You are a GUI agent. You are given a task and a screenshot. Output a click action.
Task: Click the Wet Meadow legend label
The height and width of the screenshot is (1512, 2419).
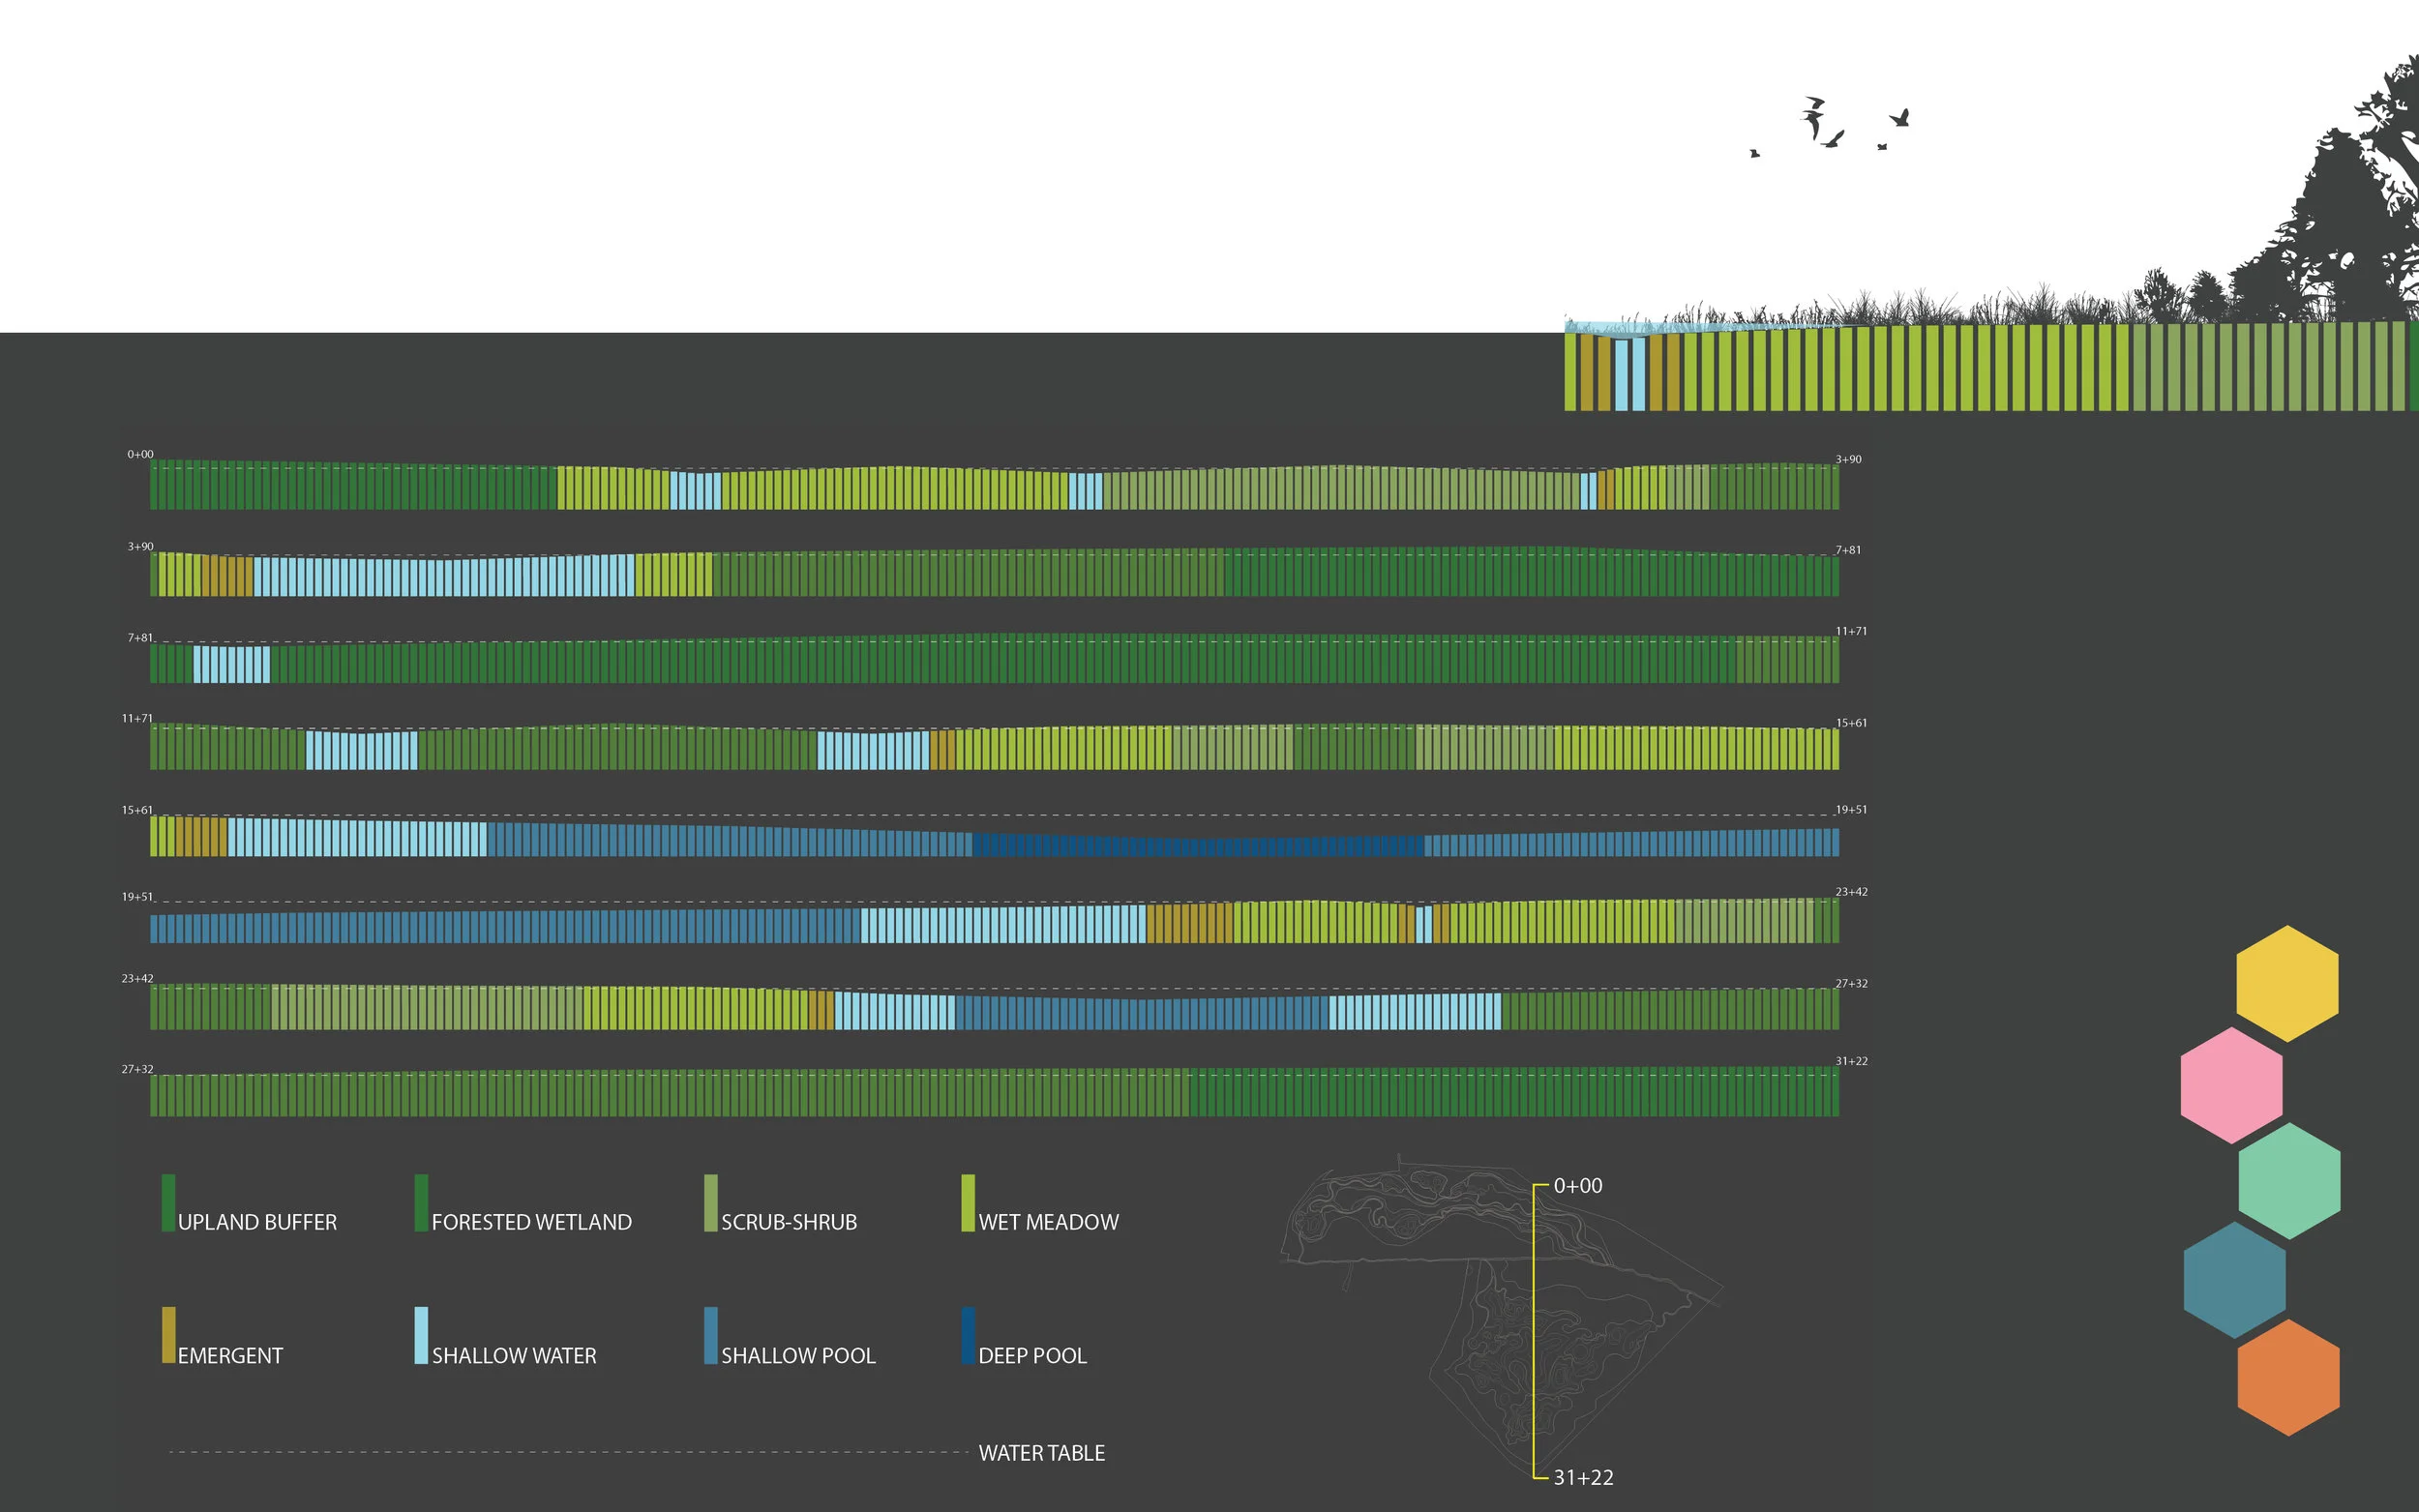(1048, 1222)
